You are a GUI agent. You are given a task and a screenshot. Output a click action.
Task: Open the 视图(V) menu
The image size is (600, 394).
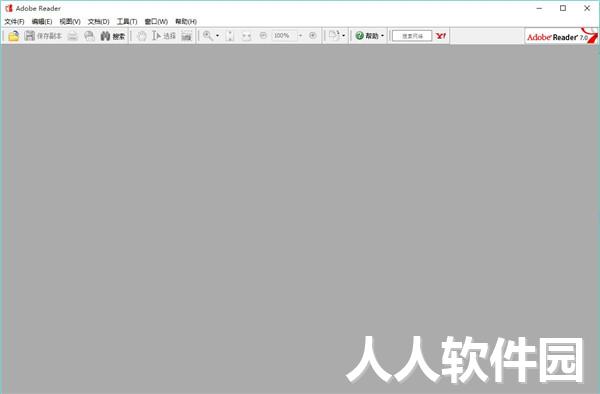click(70, 21)
